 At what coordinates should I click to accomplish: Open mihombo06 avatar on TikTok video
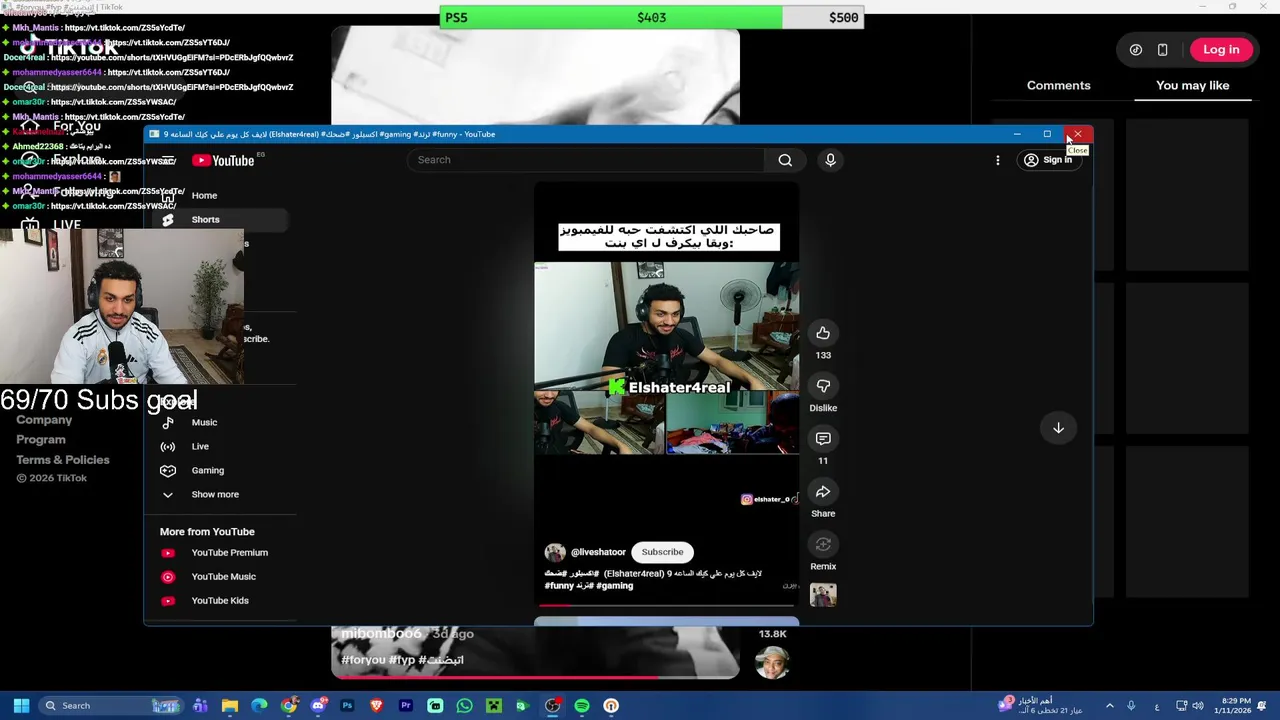tap(771, 662)
